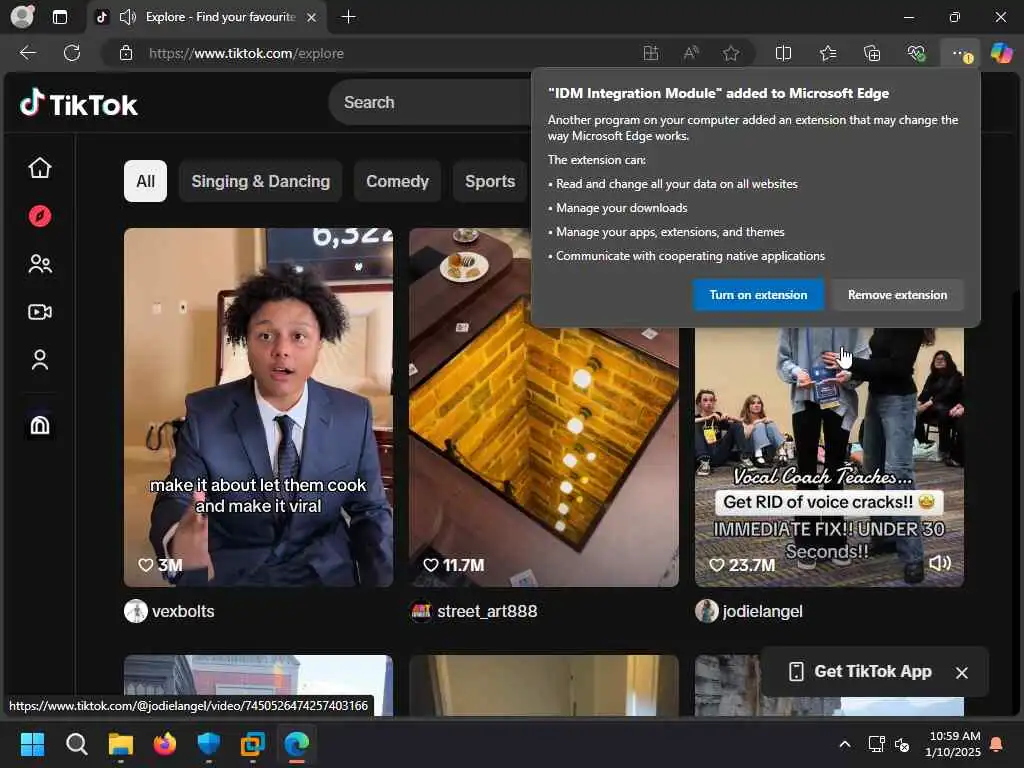Mute tab using speaker icon
The image size is (1024, 768).
(x=127, y=17)
